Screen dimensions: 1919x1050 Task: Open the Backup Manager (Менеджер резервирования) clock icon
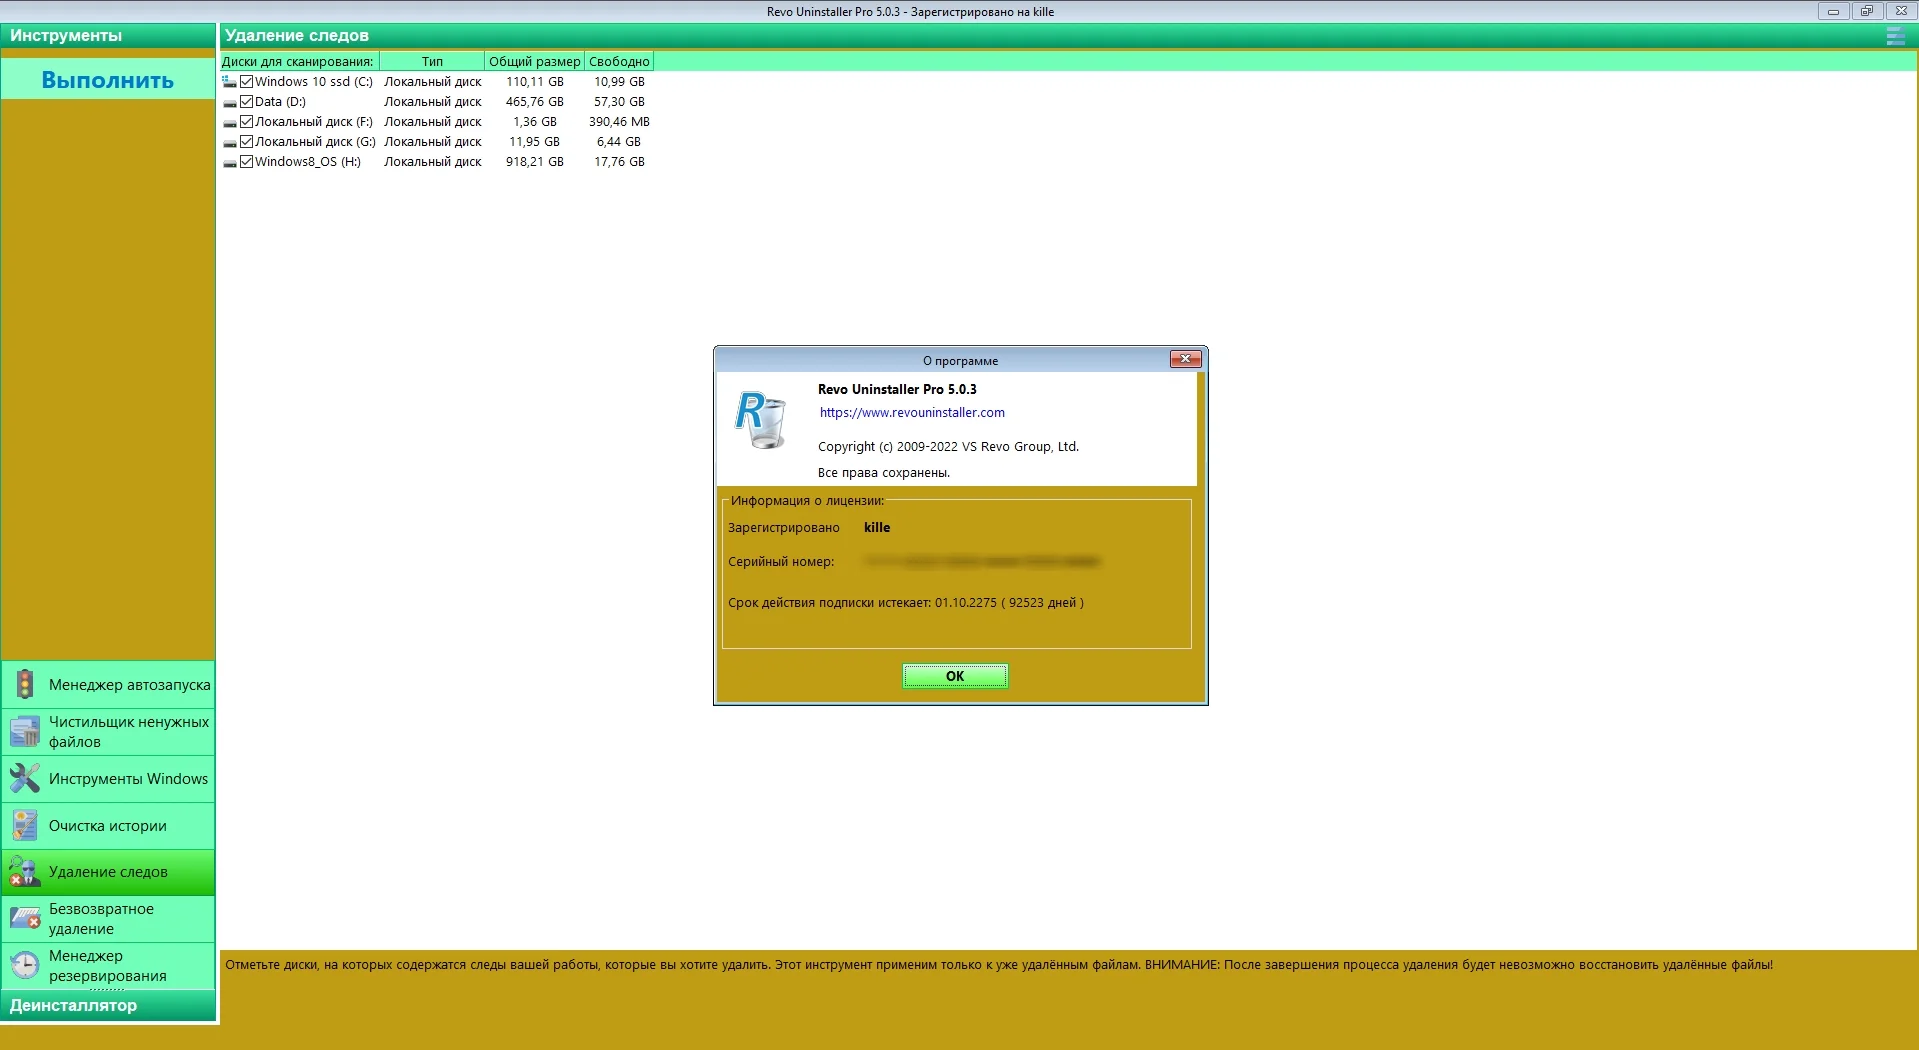click(x=25, y=965)
